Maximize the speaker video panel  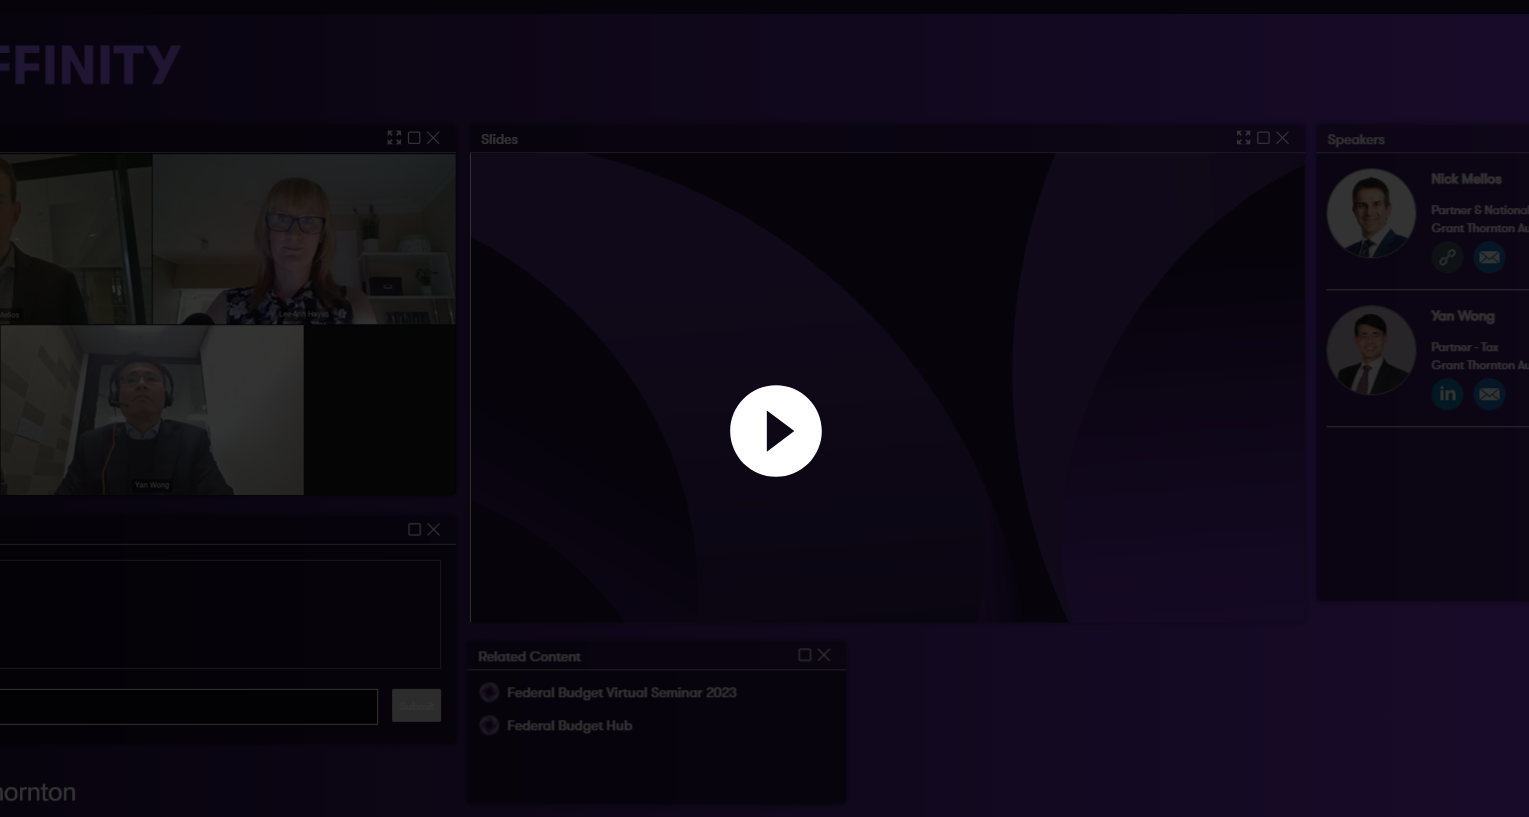click(414, 138)
